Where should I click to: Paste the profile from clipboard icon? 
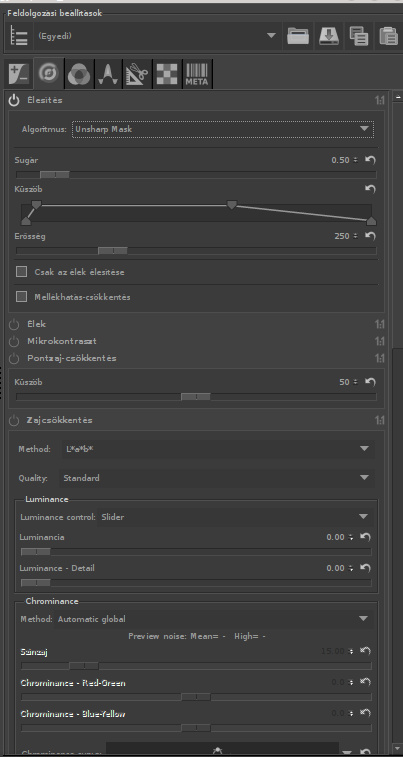pyautogui.click(x=388, y=36)
